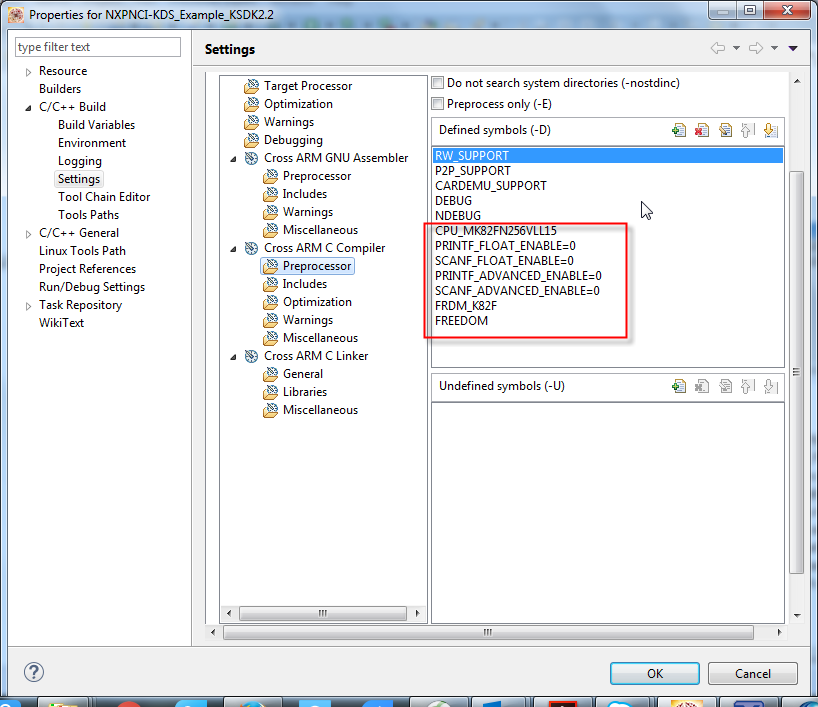Screen dimensions: 818x707
Task: Click edit icon in Undefined symbols toolbar
Action: 725,386
